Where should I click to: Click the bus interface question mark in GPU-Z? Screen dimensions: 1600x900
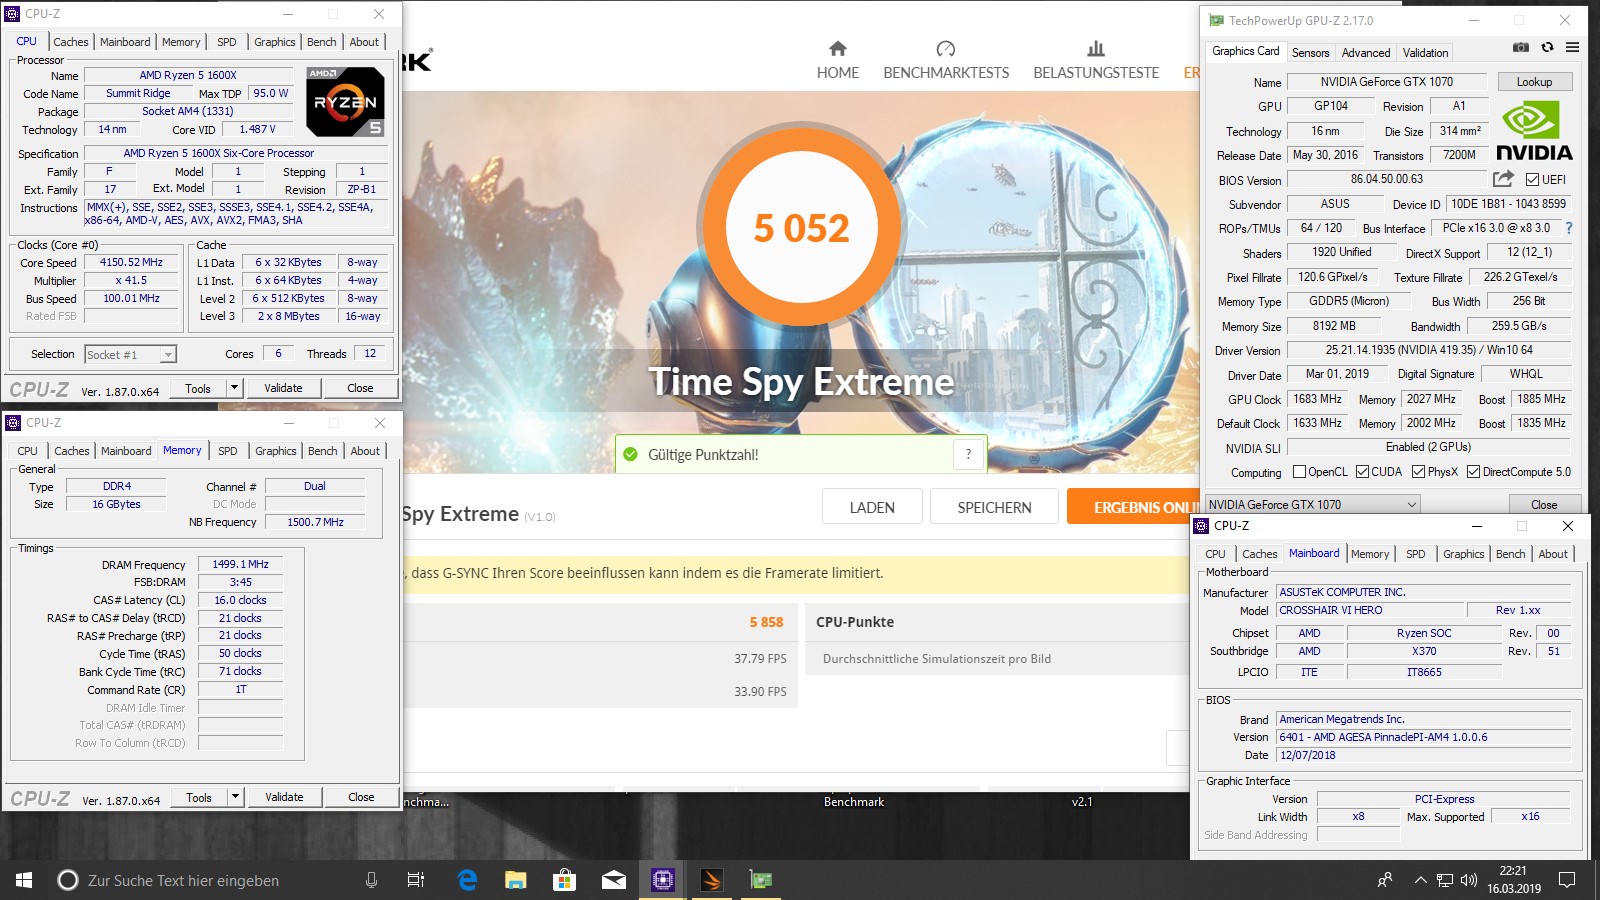(x=1569, y=228)
